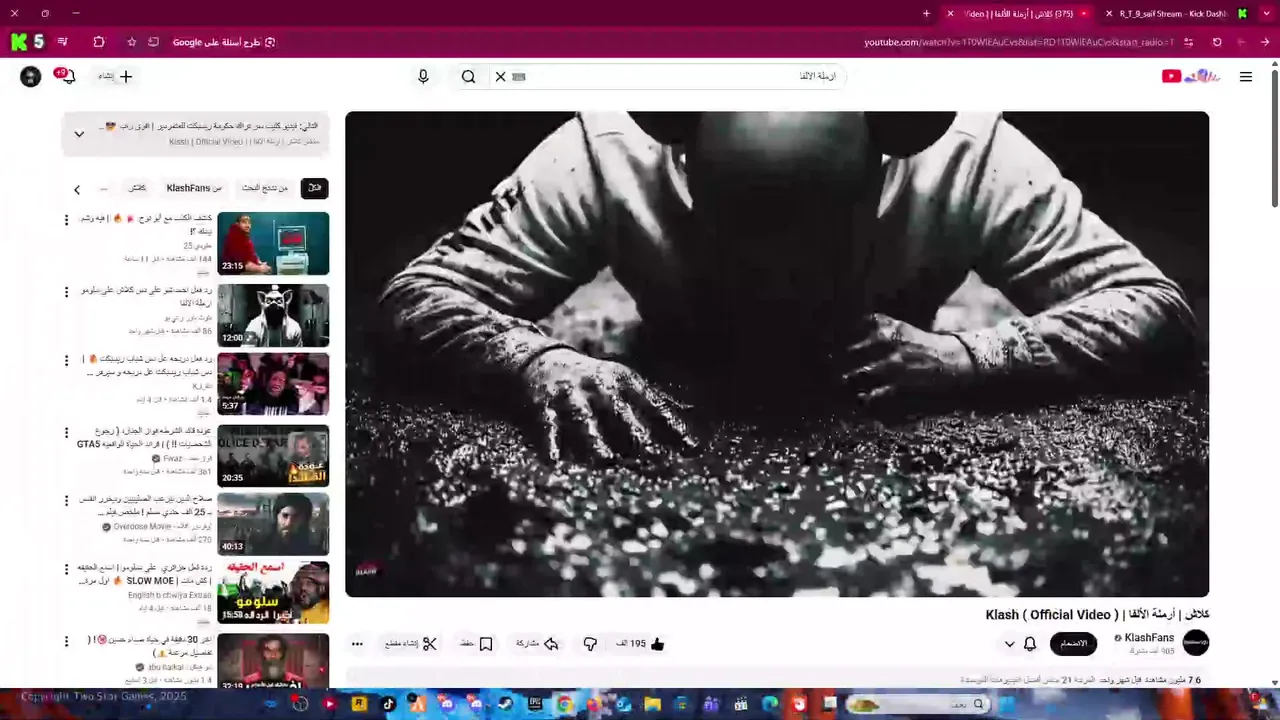Click the KlashFans channel name under video
Screen dimensions: 1280x720
click(1149, 638)
